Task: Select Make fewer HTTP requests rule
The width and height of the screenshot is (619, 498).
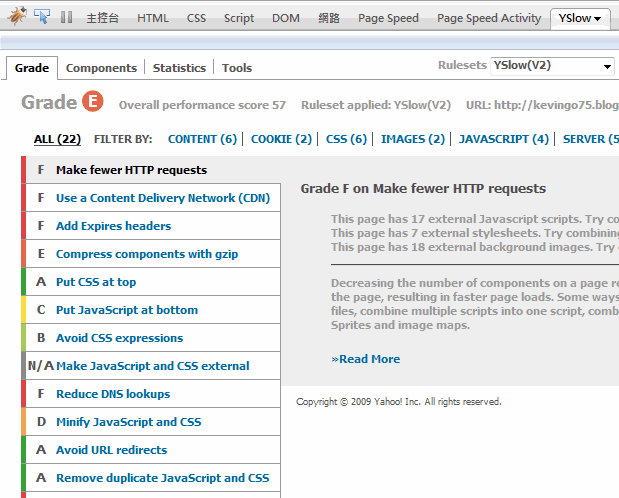Action: (153, 170)
